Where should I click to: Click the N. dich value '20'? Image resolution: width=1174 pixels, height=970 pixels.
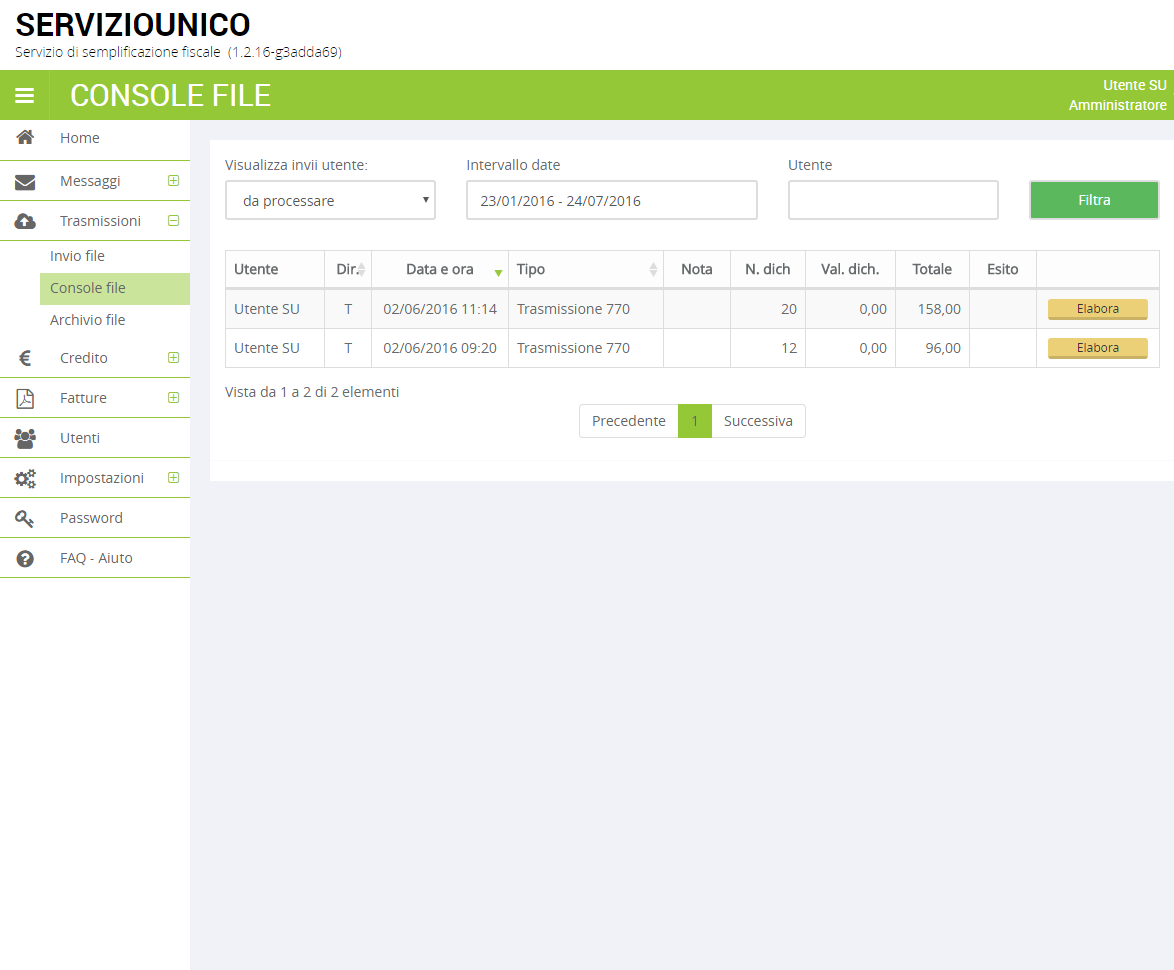[789, 309]
